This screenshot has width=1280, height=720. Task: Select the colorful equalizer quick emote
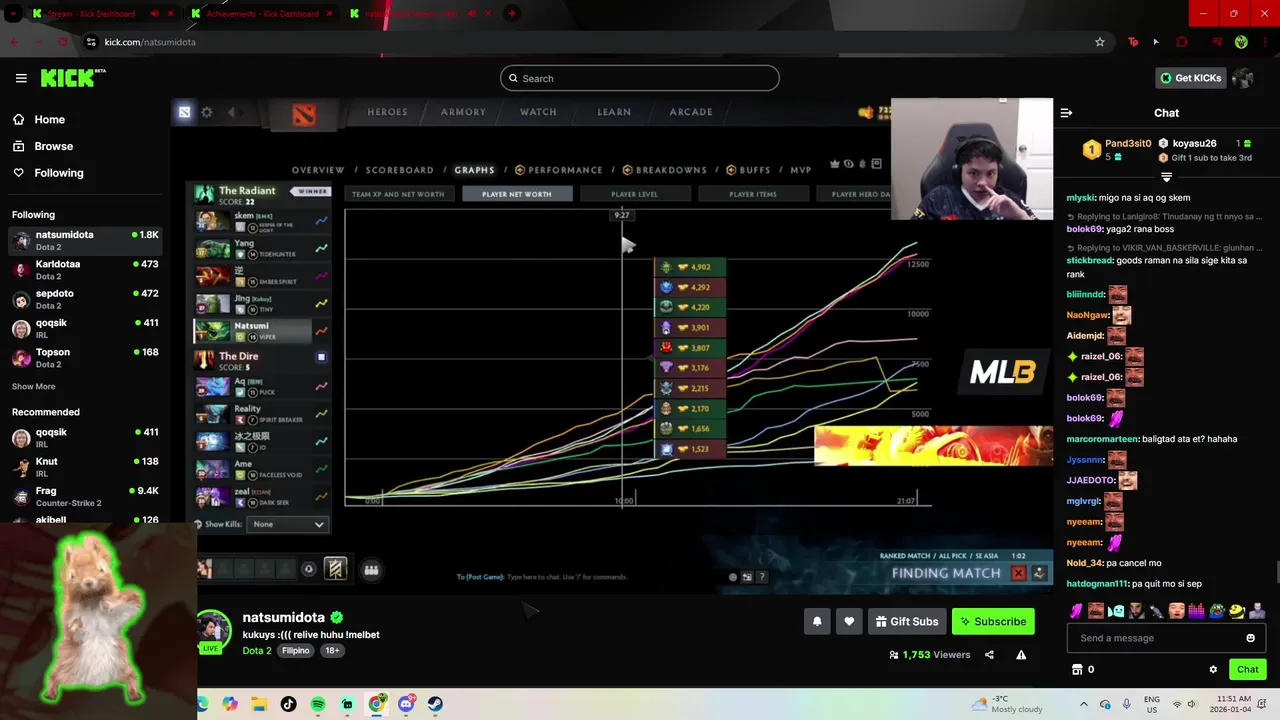click(x=1196, y=610)
